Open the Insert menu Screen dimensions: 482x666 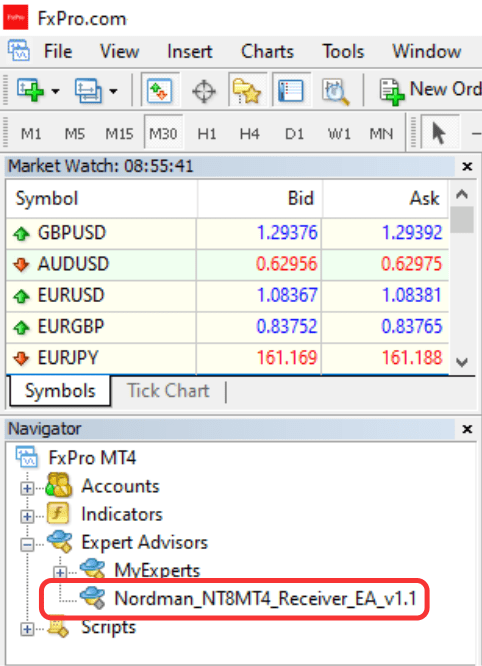(x=189, y=52)
